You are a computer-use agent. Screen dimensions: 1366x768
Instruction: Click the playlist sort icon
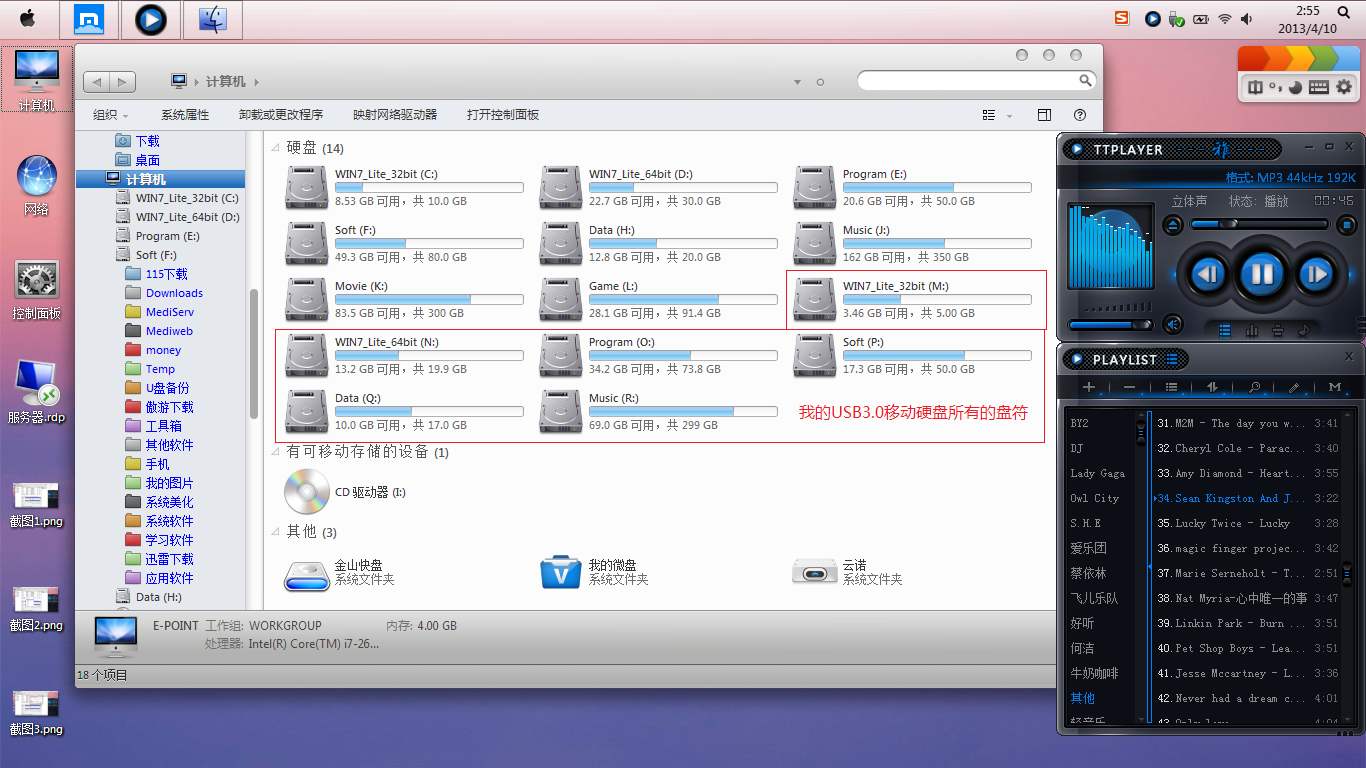pos(1212,387)
